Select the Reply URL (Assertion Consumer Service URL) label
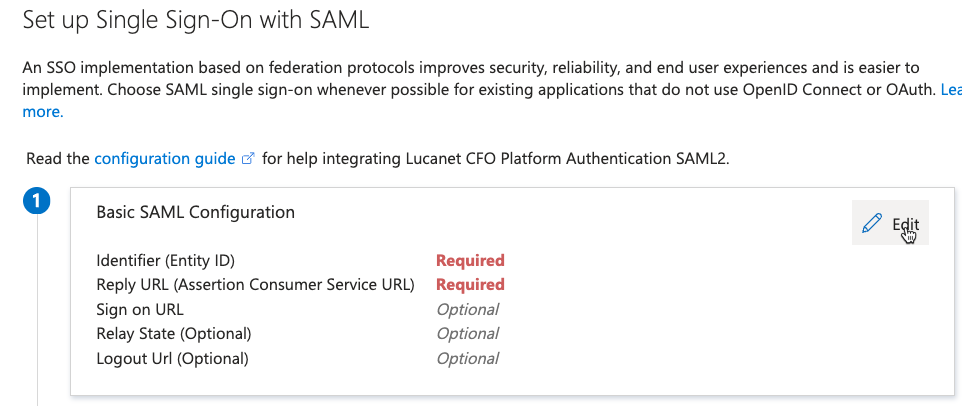 point(255,285)
